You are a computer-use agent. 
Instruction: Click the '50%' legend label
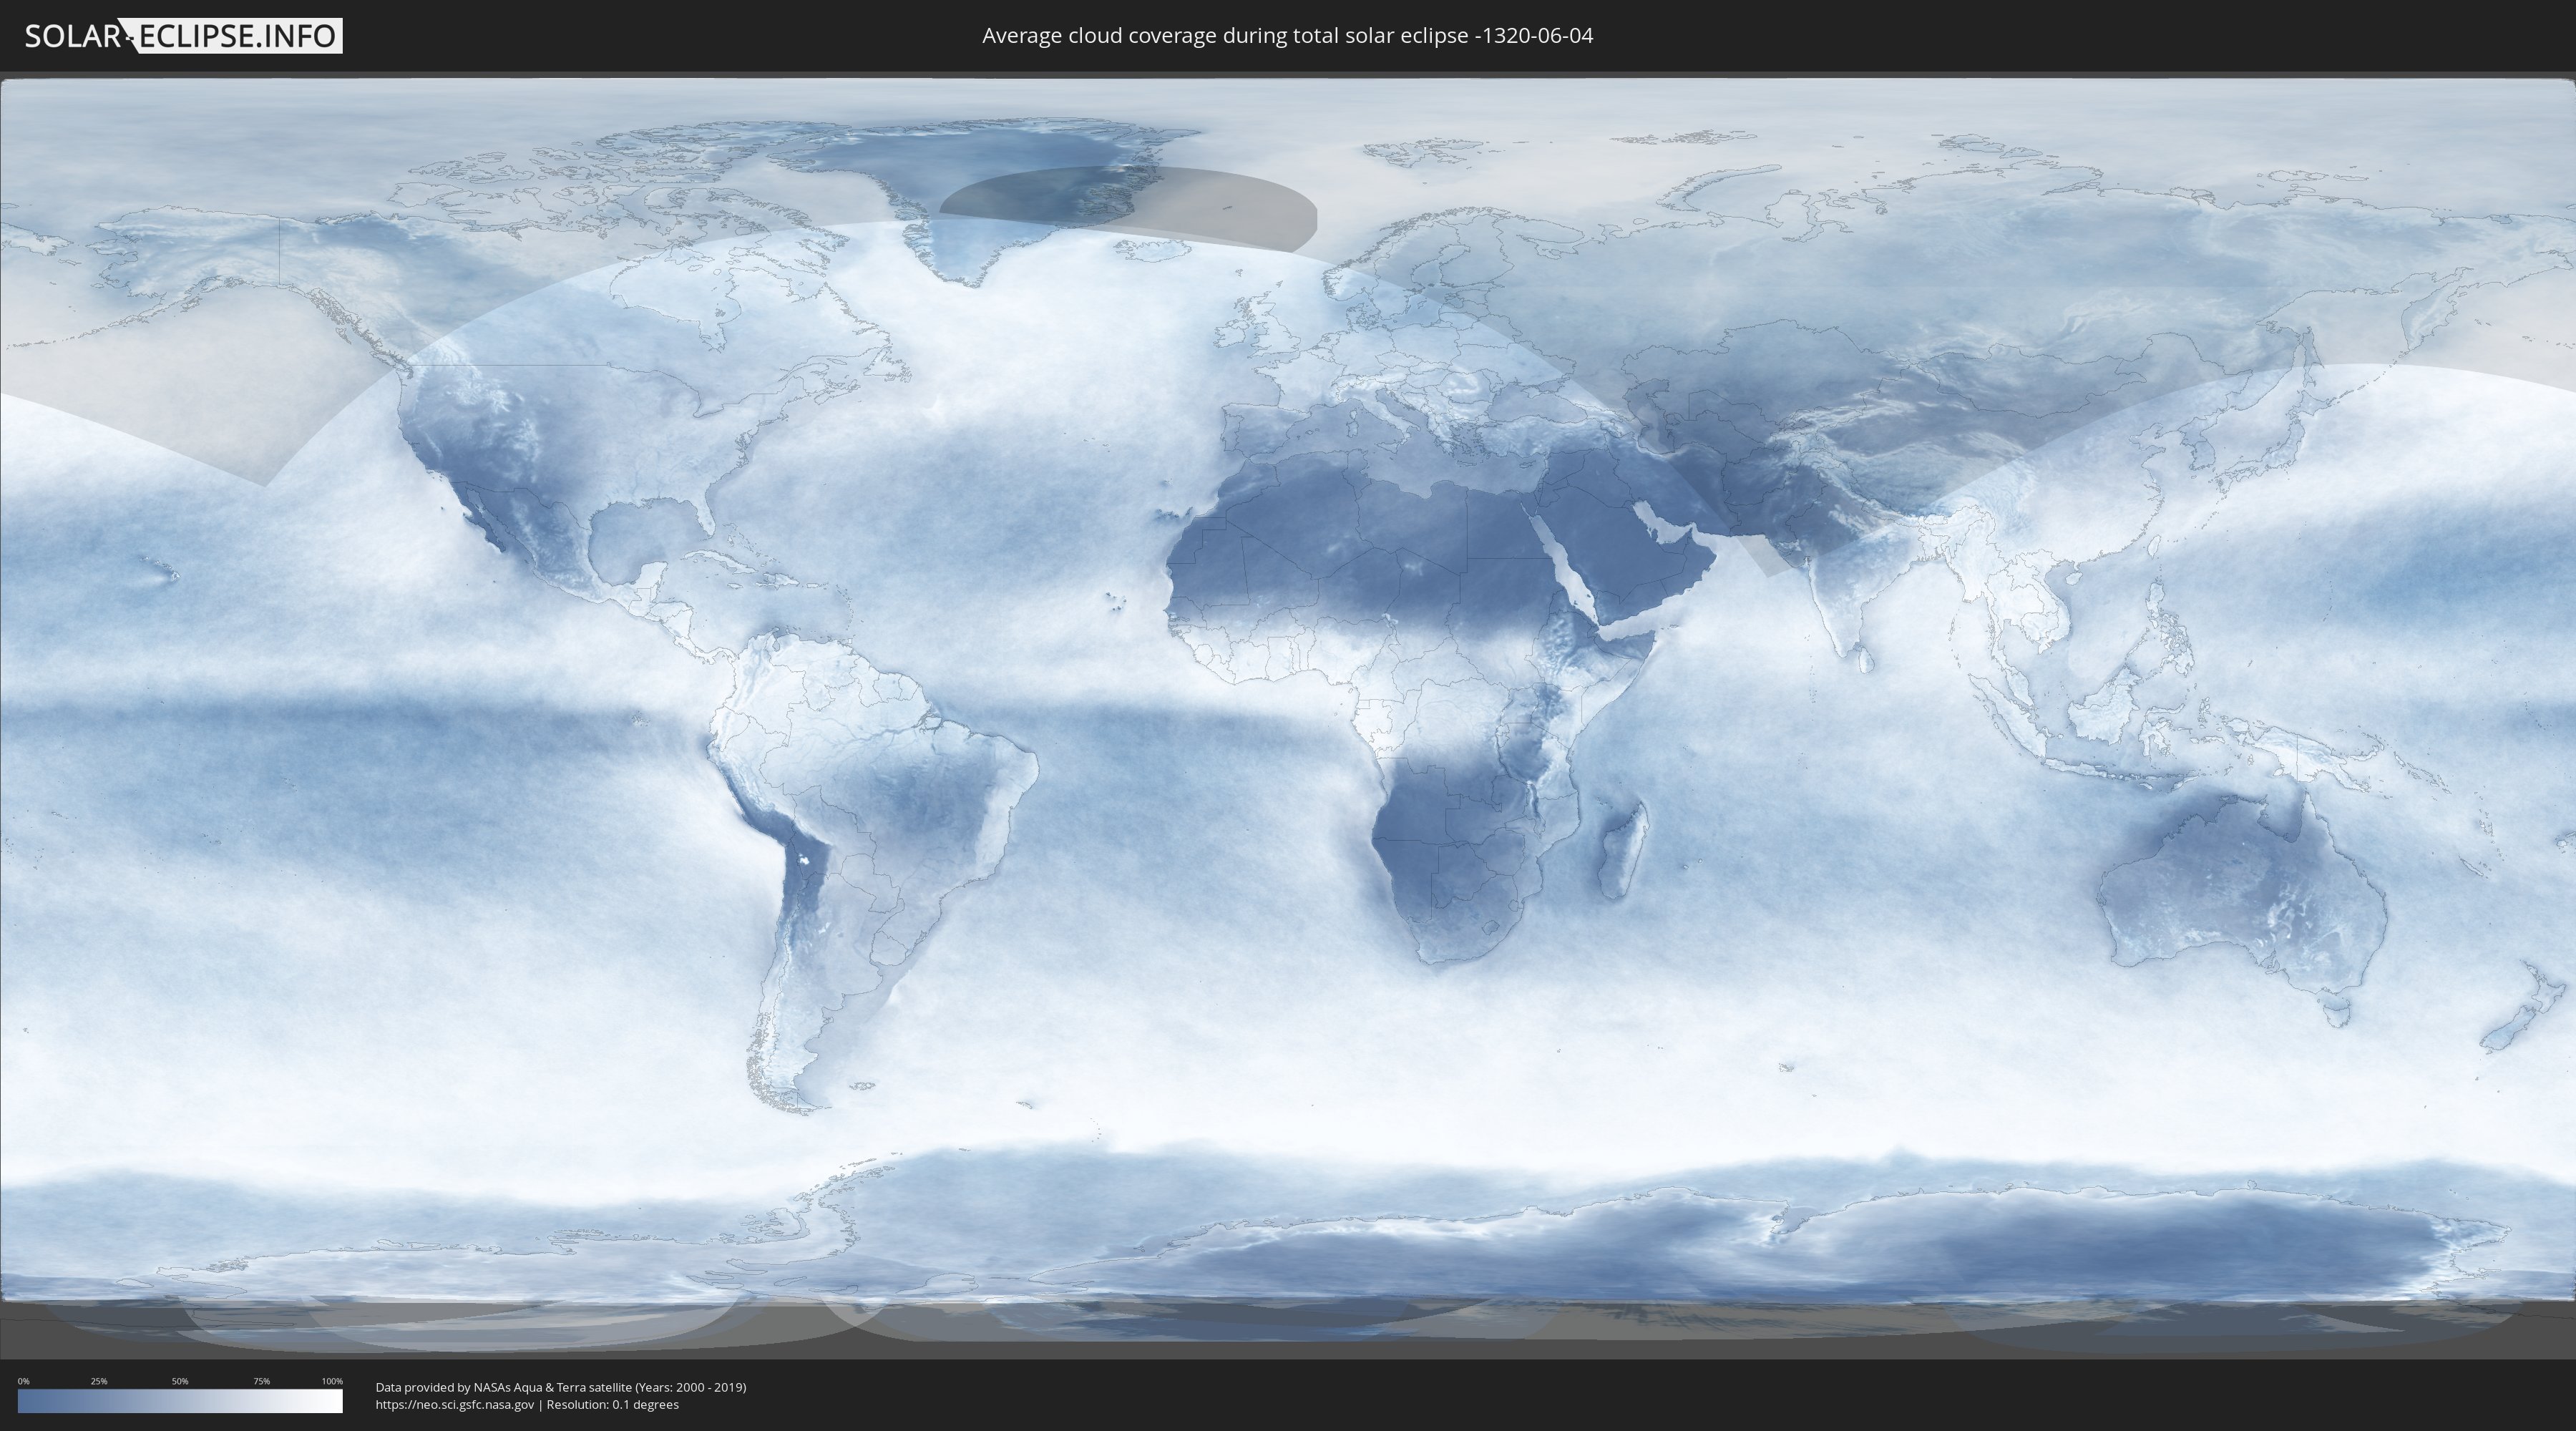[180, 1381]
